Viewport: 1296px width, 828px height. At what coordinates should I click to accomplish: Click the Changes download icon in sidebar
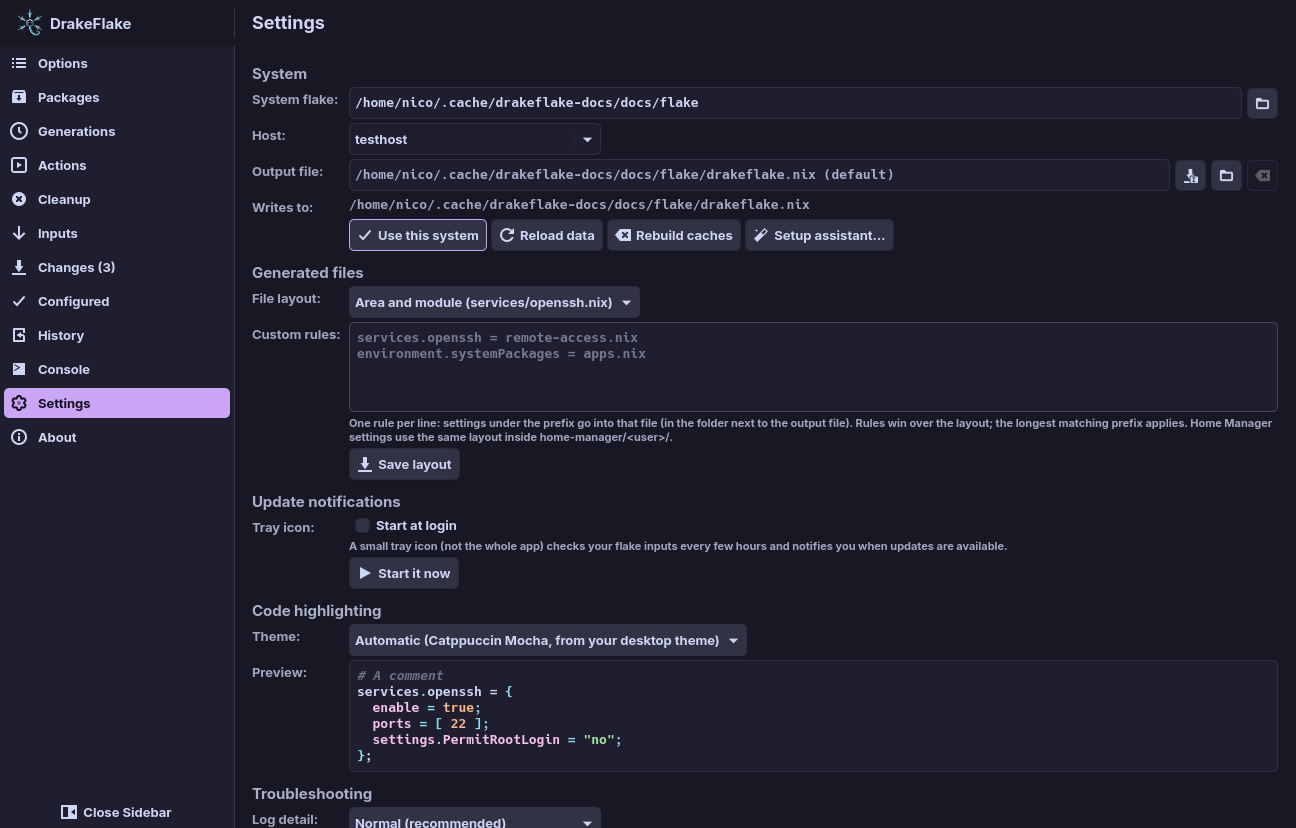[x=19, y=267]
